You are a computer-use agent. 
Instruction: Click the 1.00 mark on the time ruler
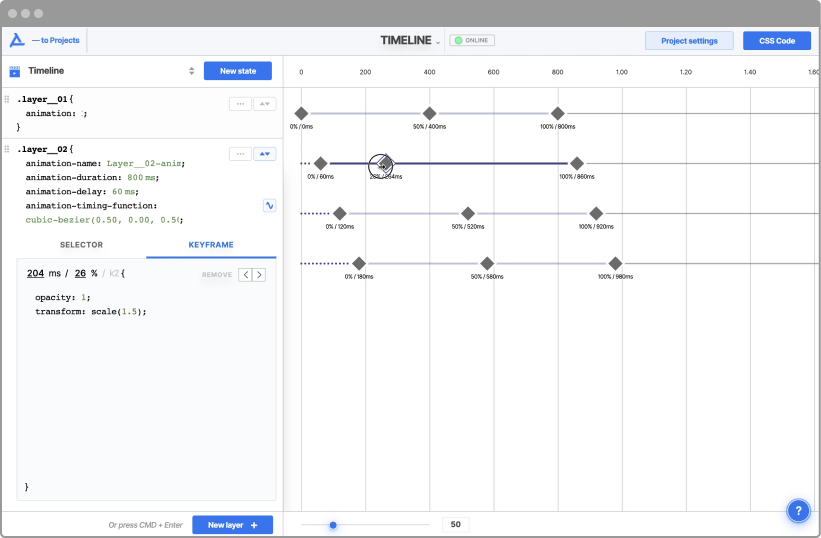point(622,72)
